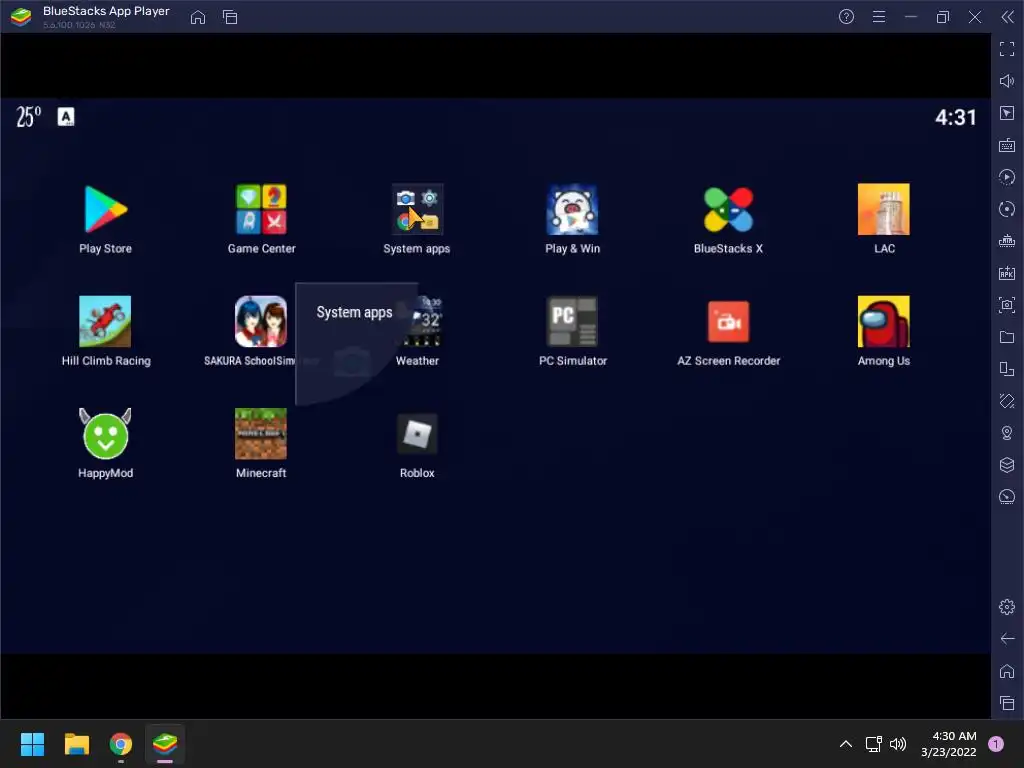Open Windows notification badge
The image size is (1024, 768).
click(996, 744)
